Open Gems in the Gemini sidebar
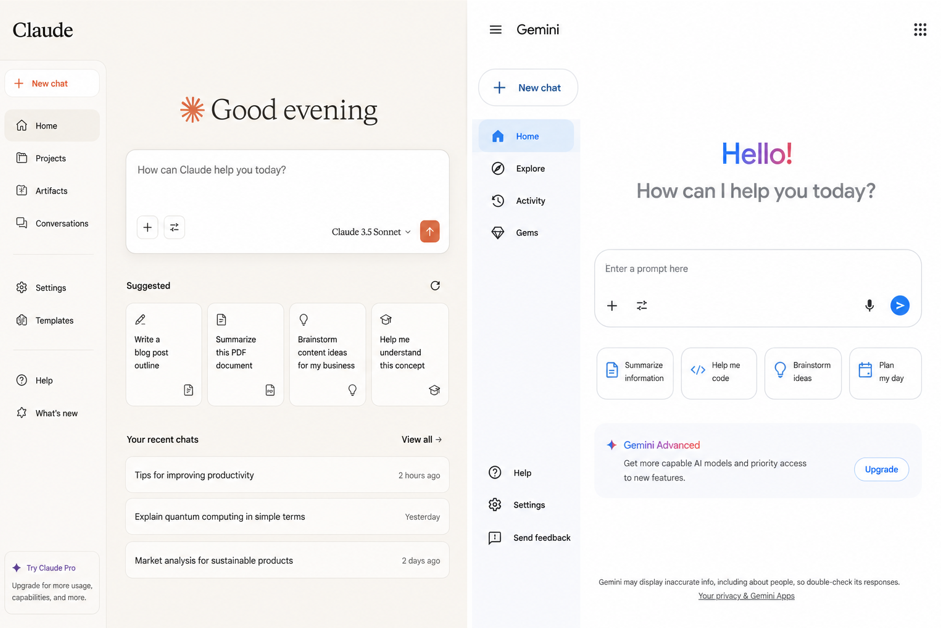The width and height of the screenshot is (941, 628). point(526,233)
